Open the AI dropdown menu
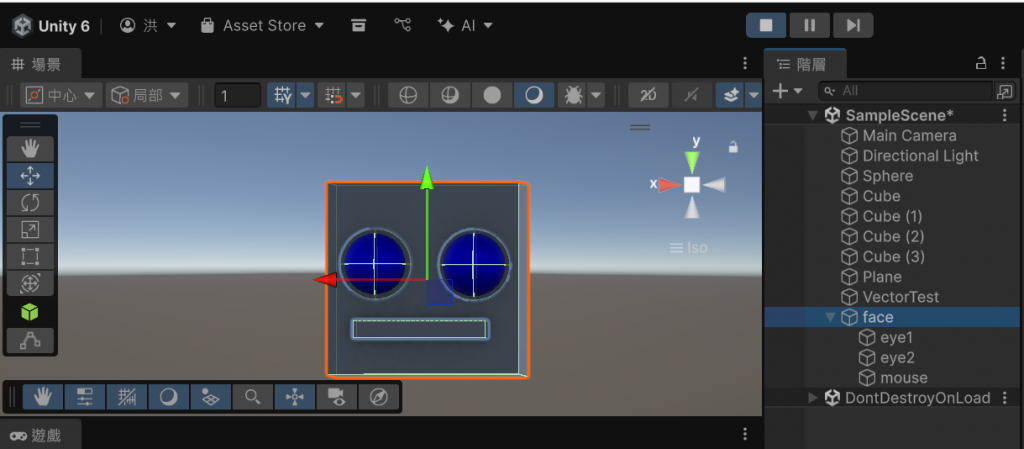This screenshot has width=1024, height=449. [x=465, y=25]
